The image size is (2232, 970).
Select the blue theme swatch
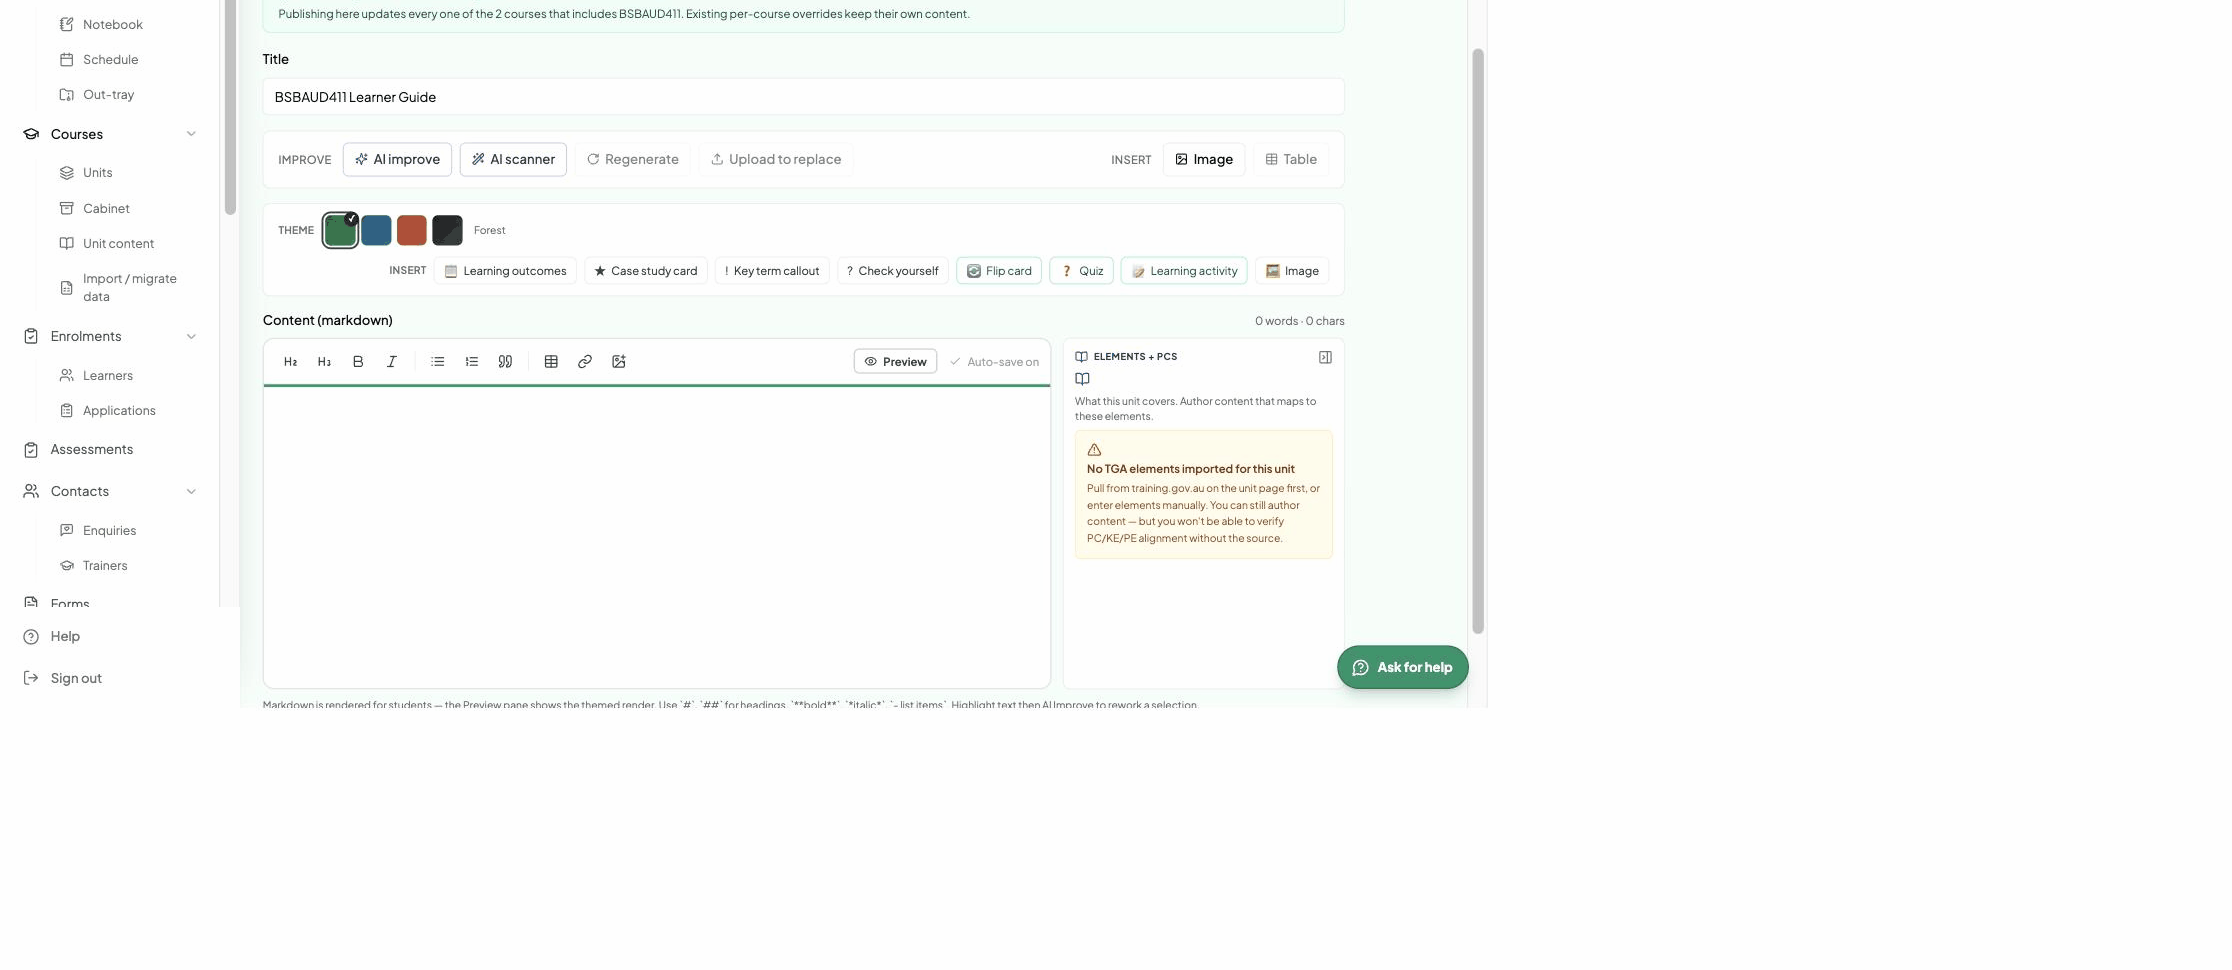(376, 230)
